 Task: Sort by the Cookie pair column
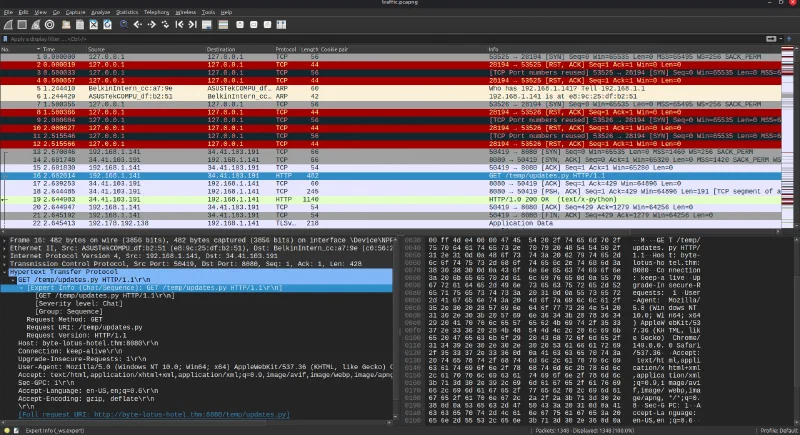coord(334,49)
